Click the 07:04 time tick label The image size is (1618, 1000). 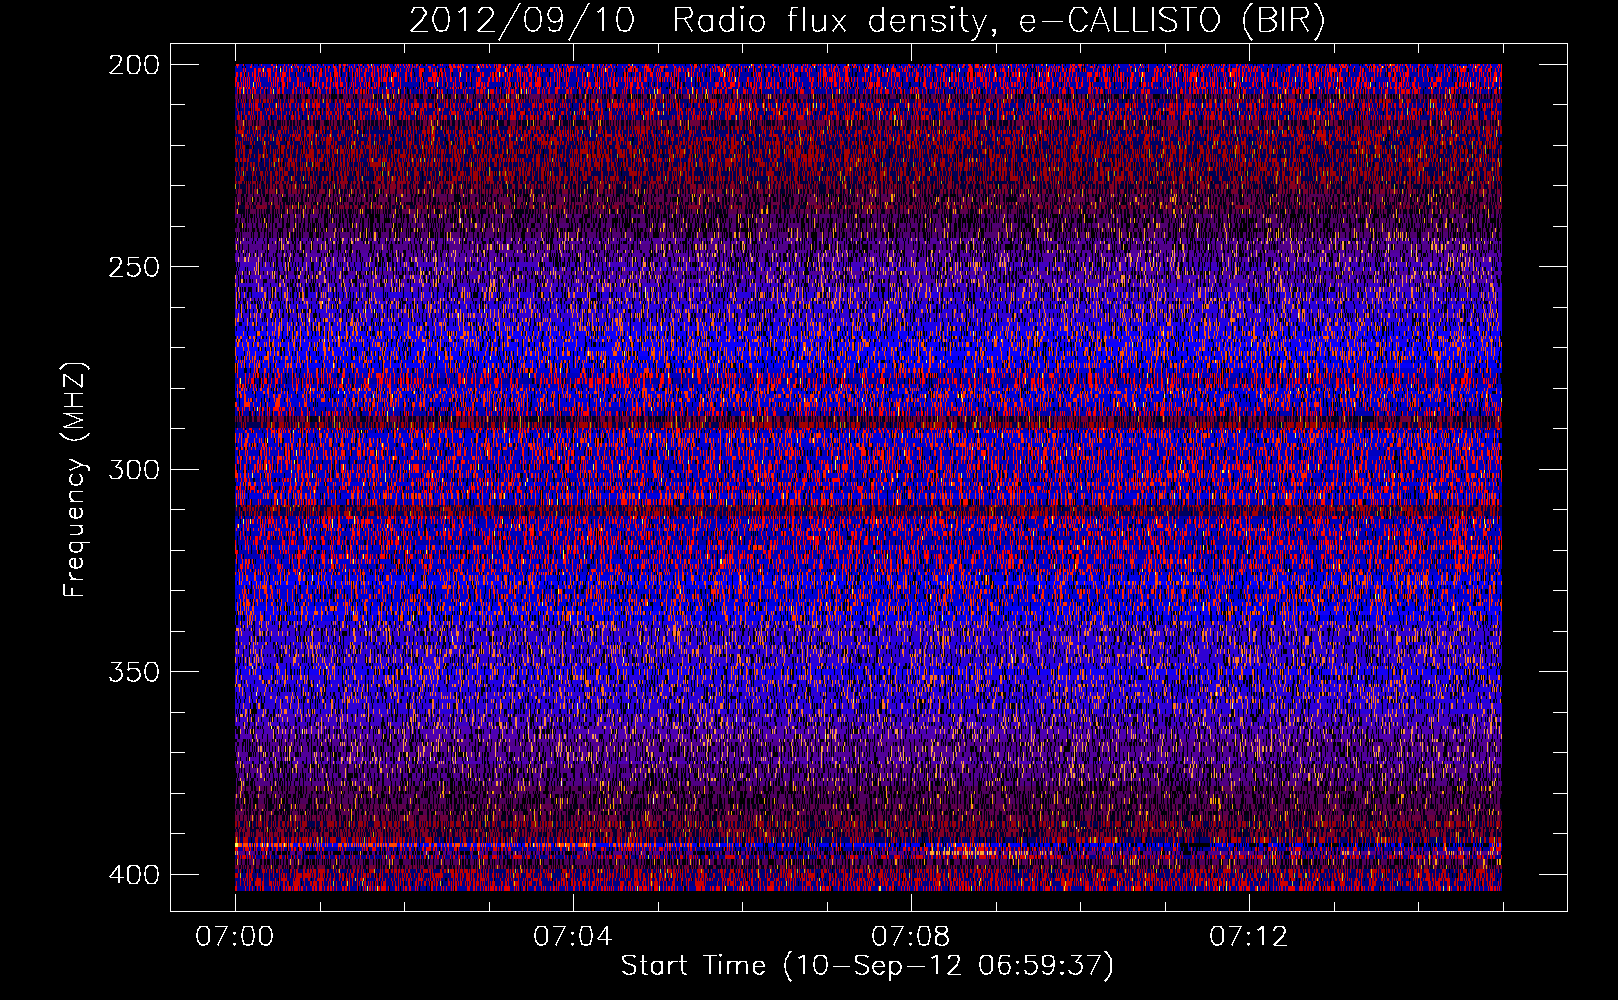(572, 937)
